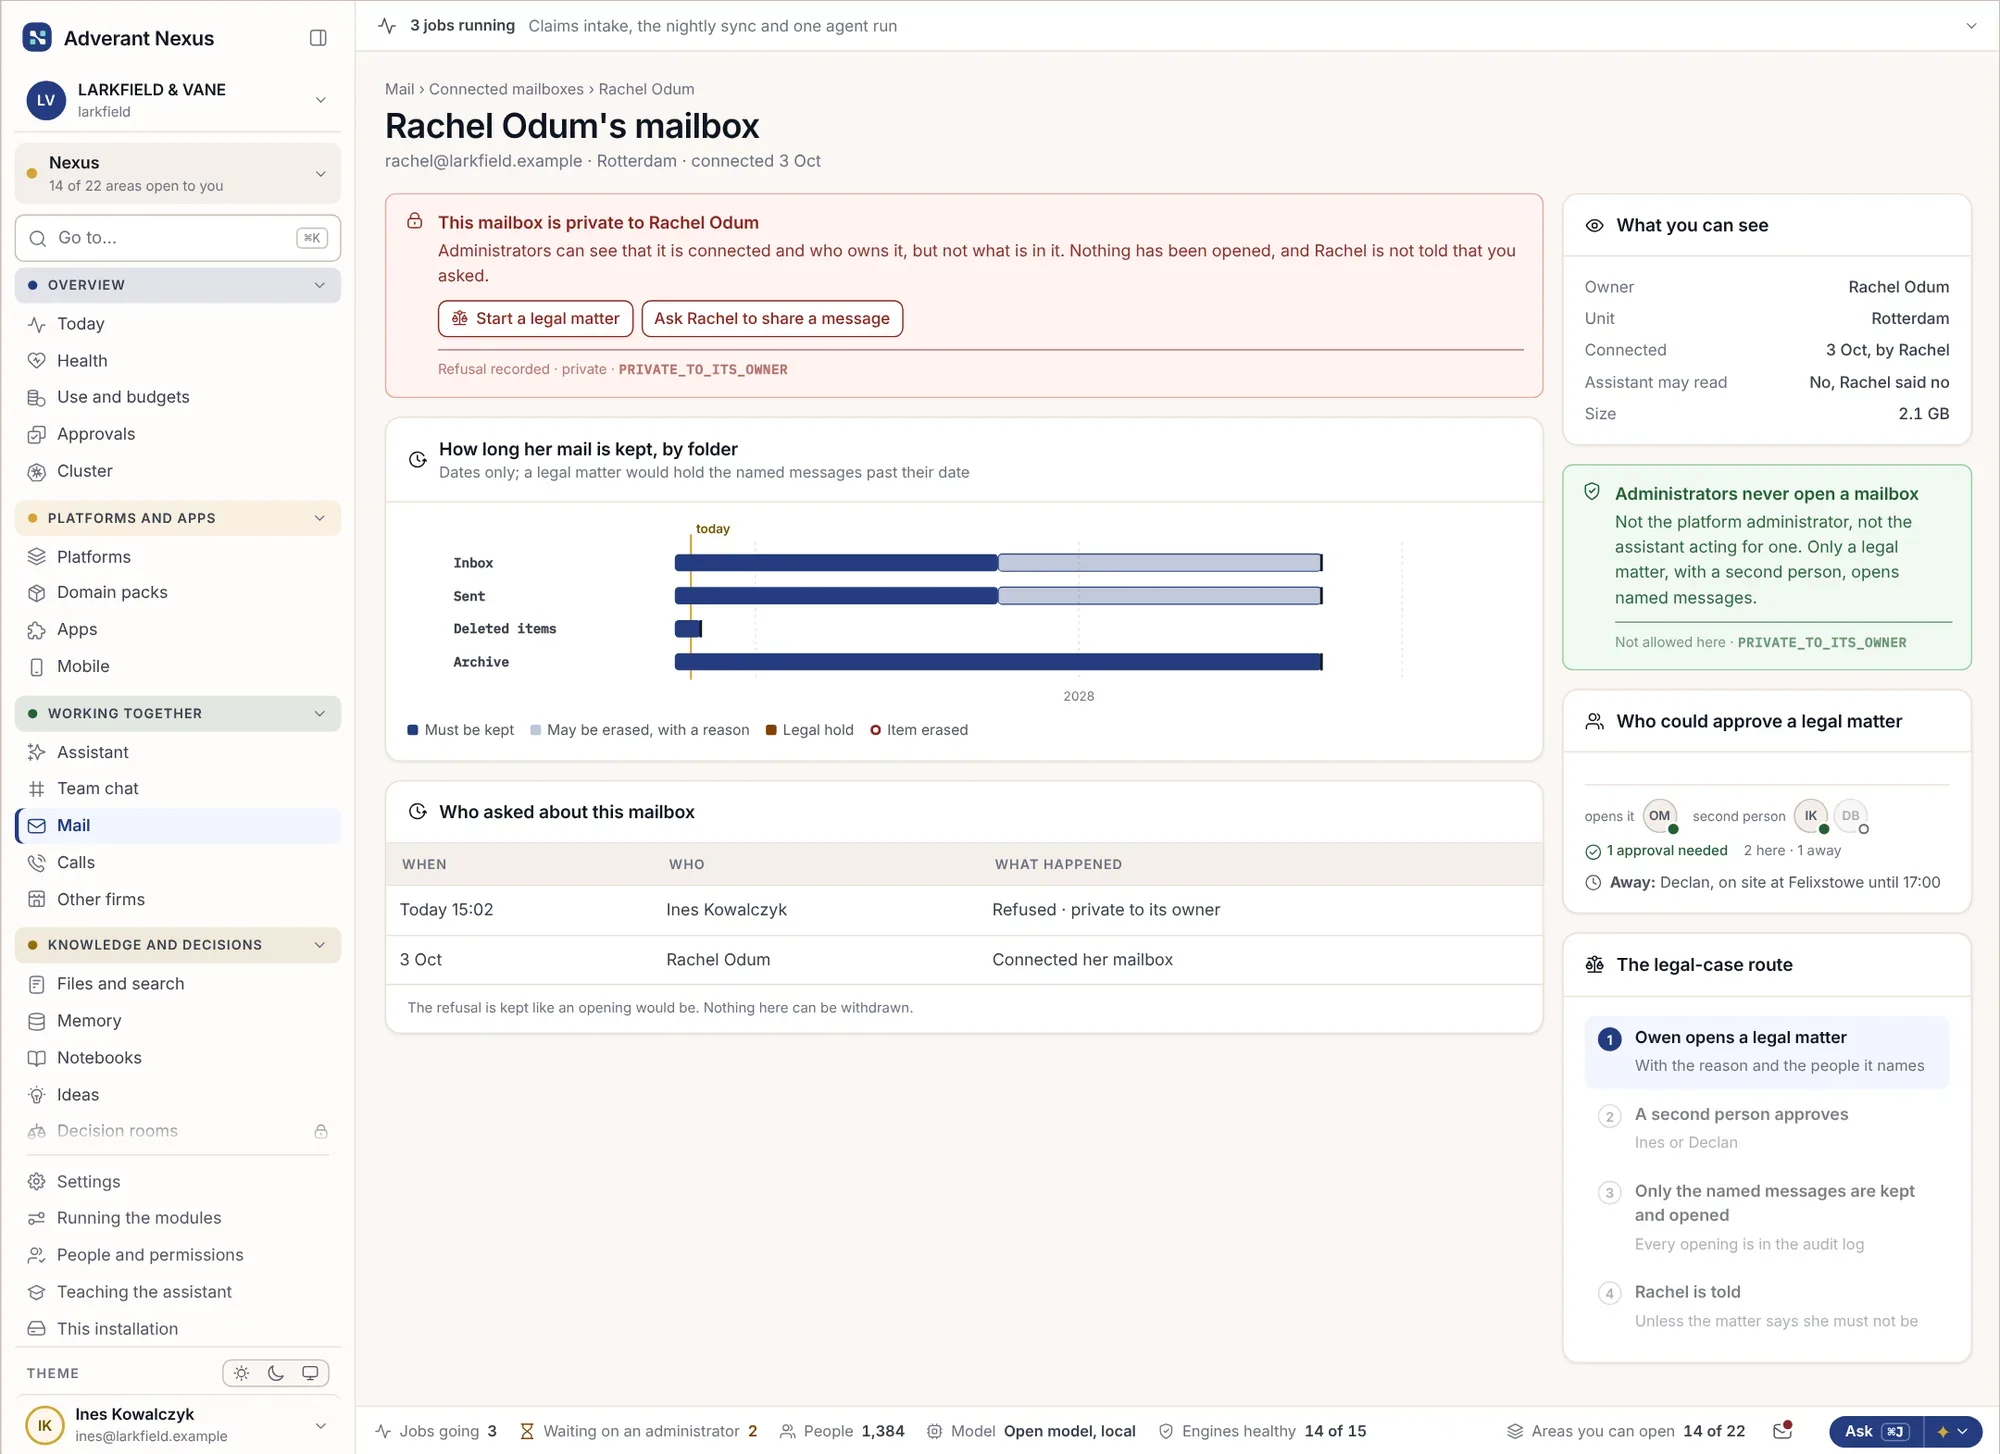This screenshot has height=1454, width=2000.
Task: Click the Go to search field
Action: pos(178,238)
